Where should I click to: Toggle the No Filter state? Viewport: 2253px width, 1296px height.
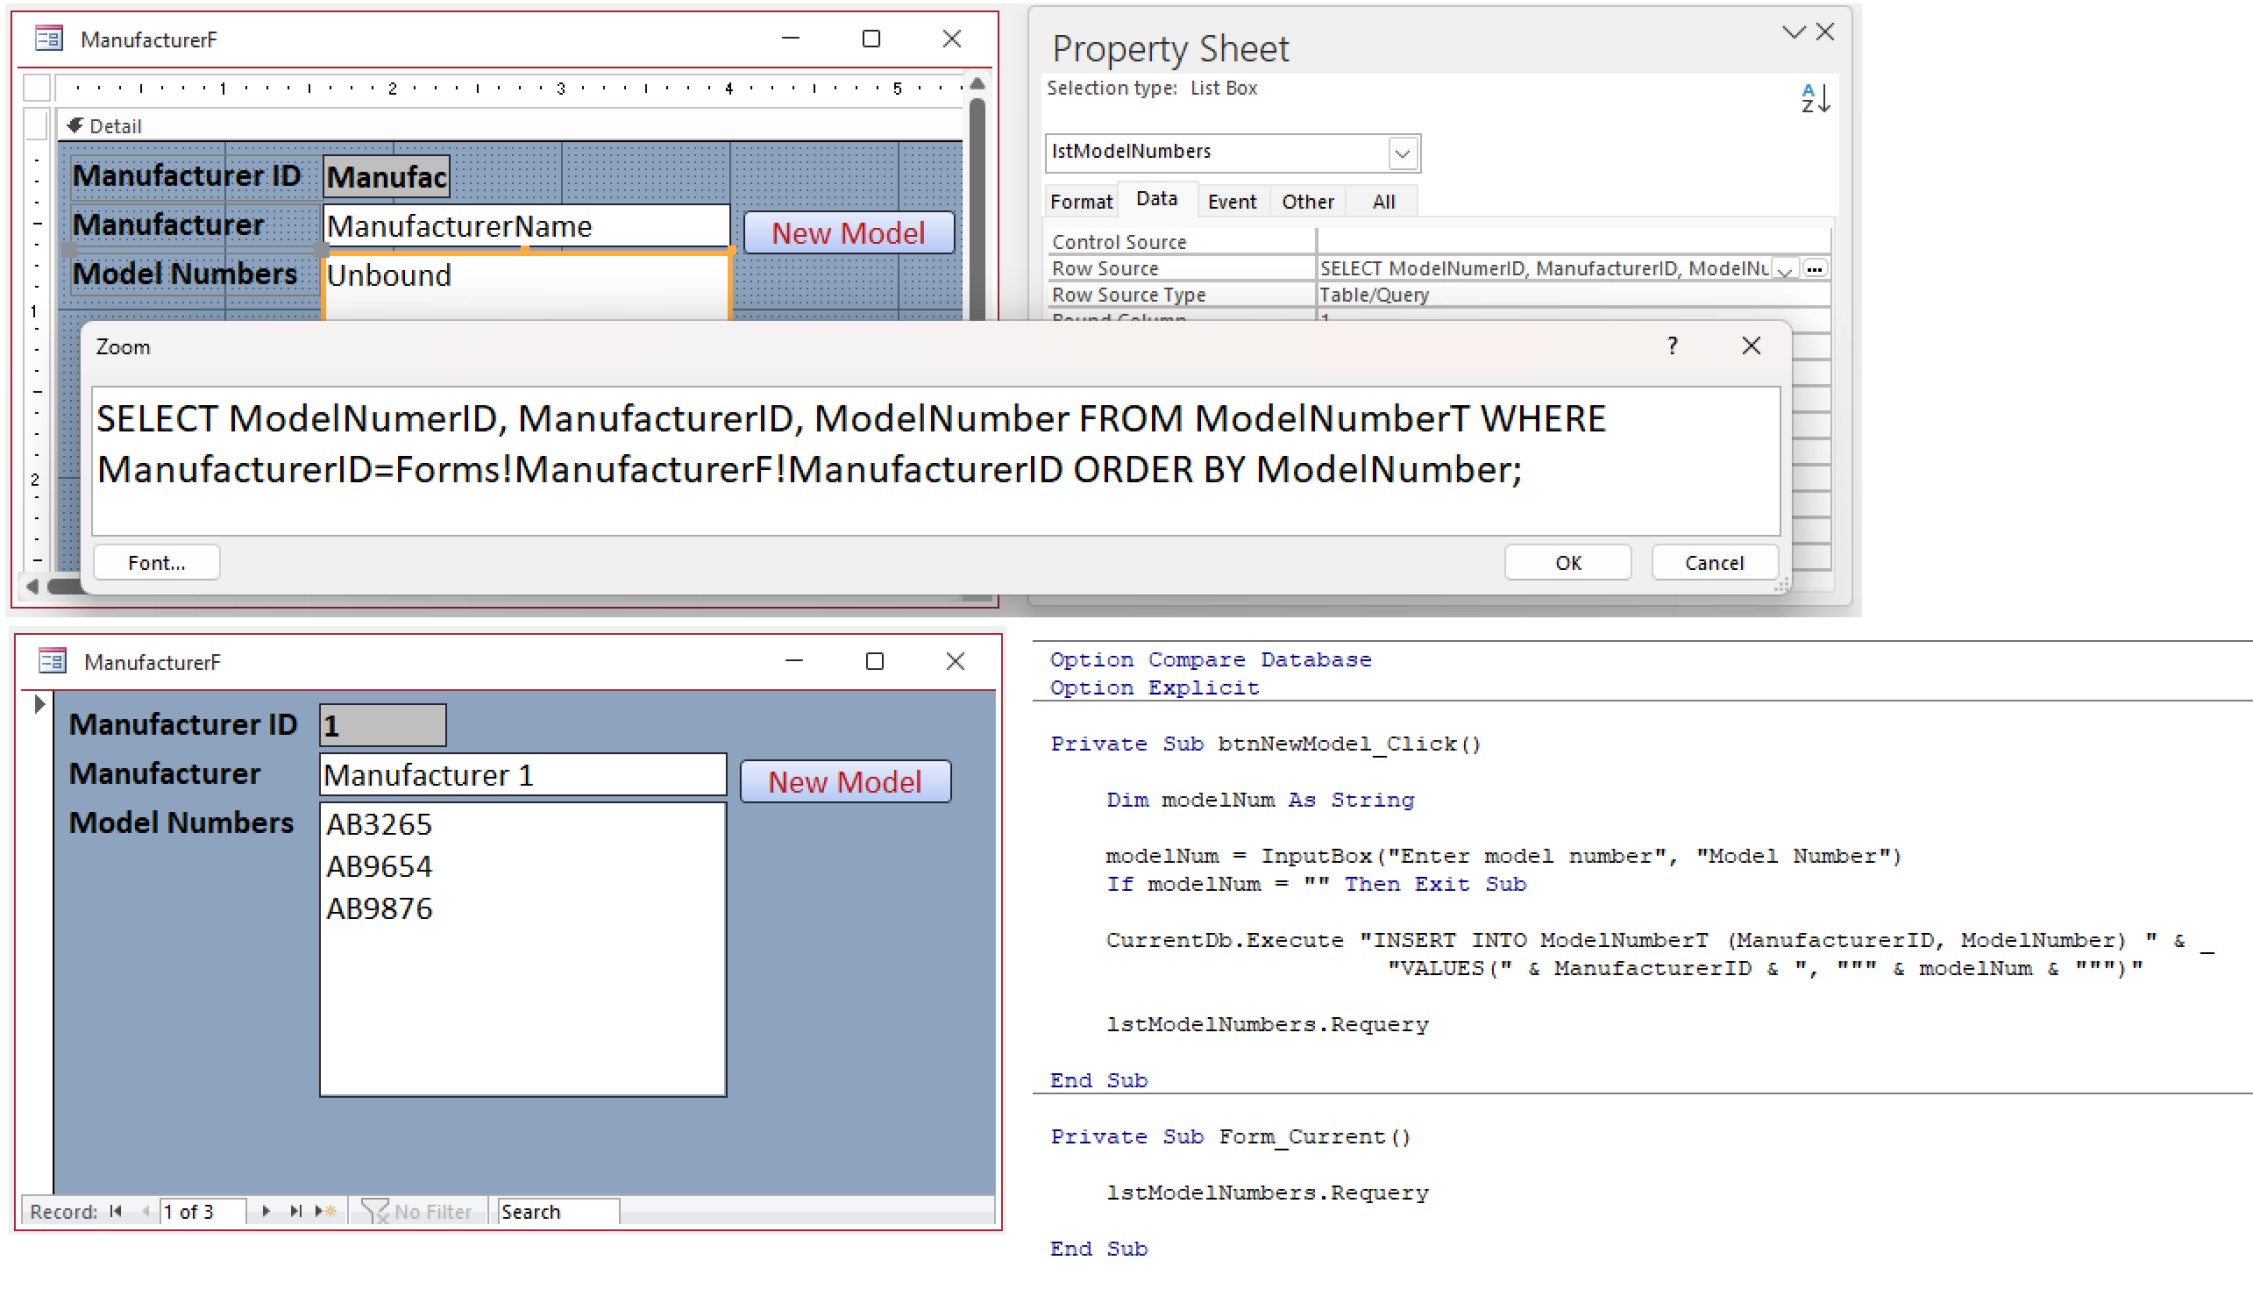coord(416,1210)
